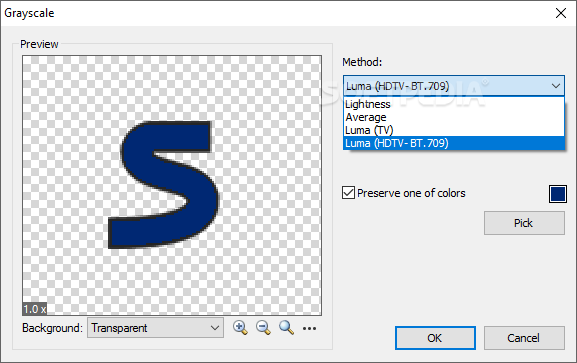Close the Grayscale dialog window
The image size is (577, 363).
(561, 13)
